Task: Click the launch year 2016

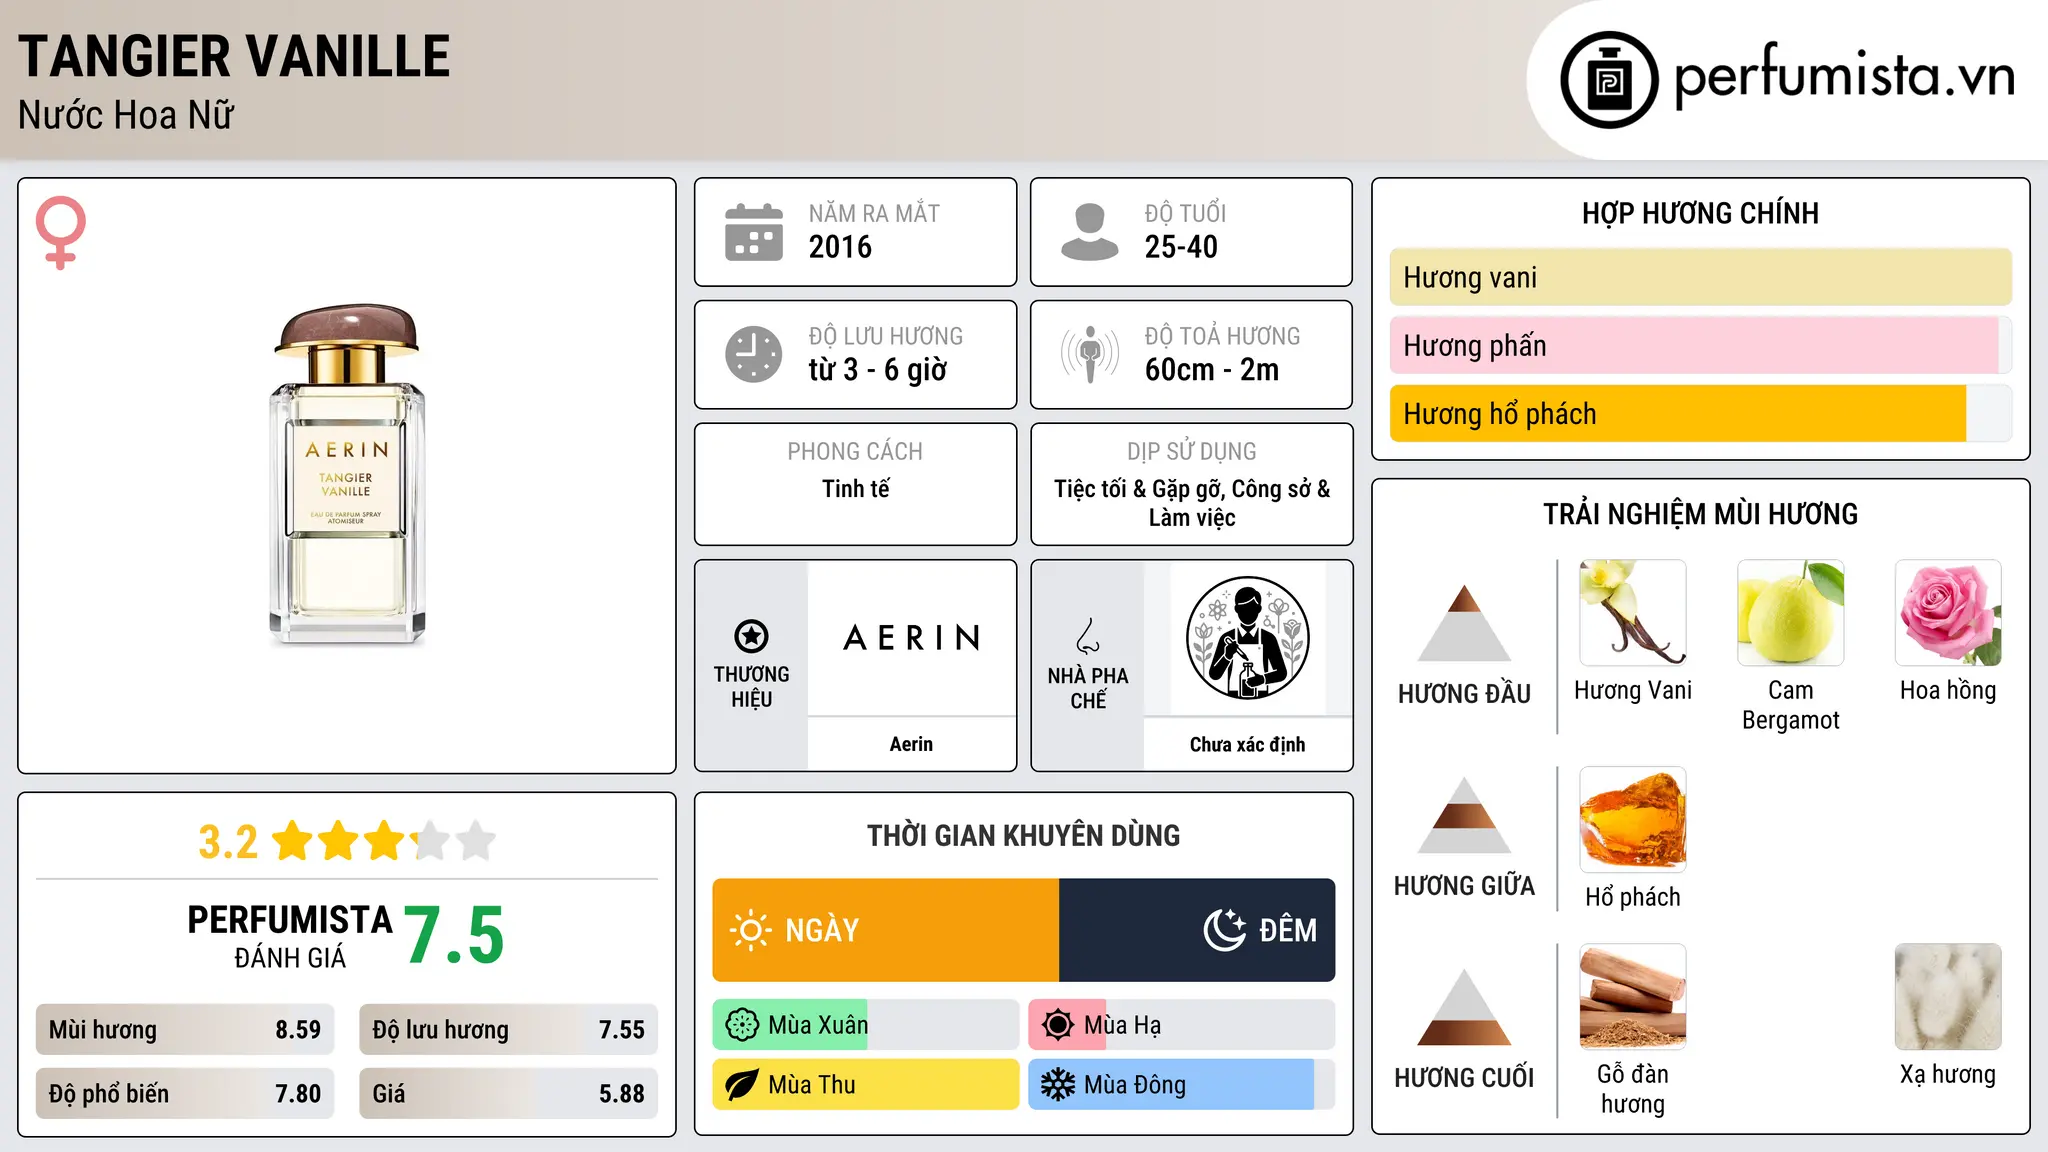Action: (840, 247)
